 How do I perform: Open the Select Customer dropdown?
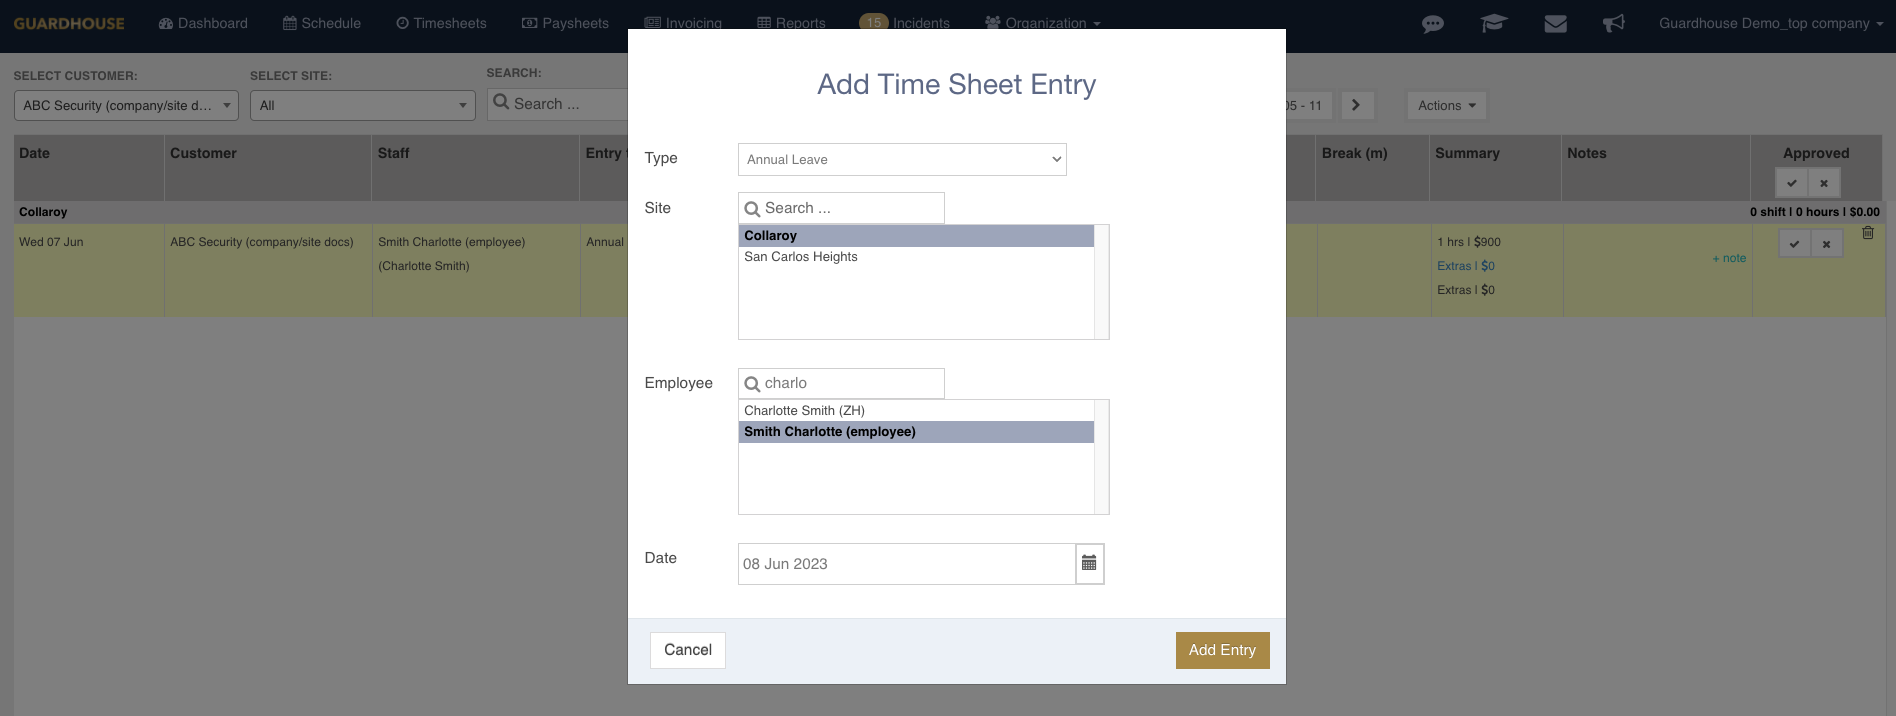pos(126,105)
